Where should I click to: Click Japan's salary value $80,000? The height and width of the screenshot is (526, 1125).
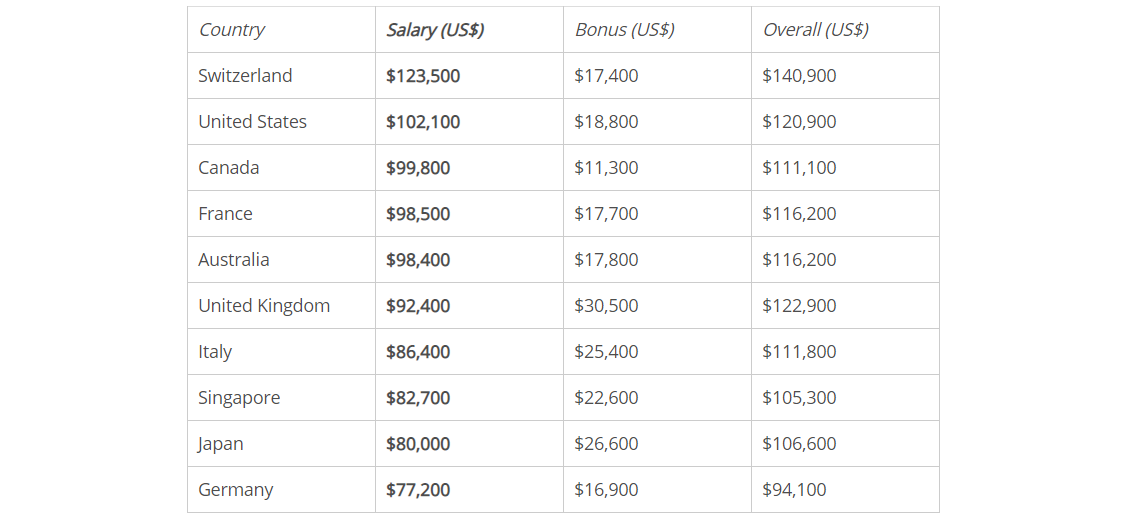[418, 444]
